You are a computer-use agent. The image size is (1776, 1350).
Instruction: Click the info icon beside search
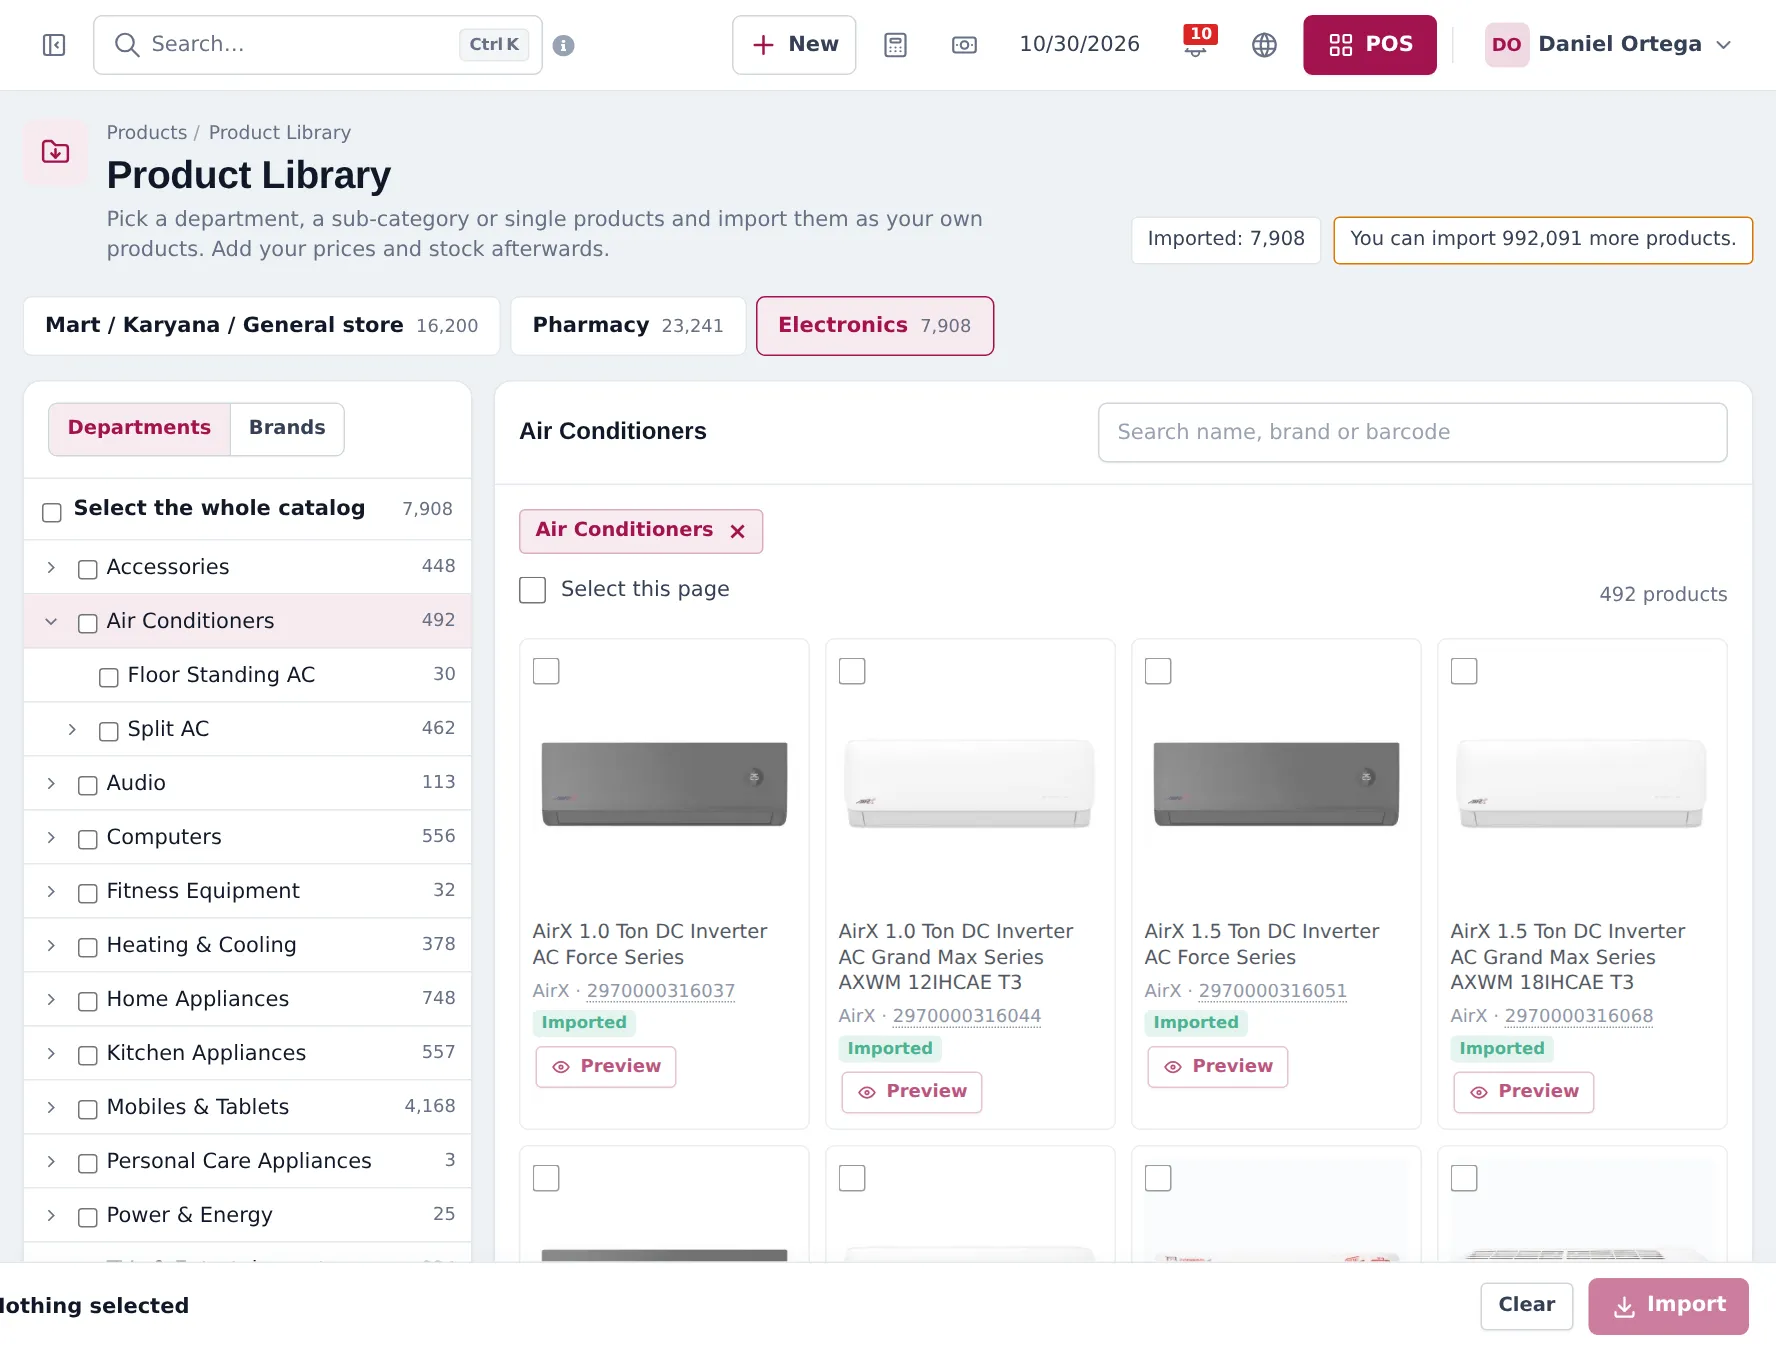(x=564, y=45)
